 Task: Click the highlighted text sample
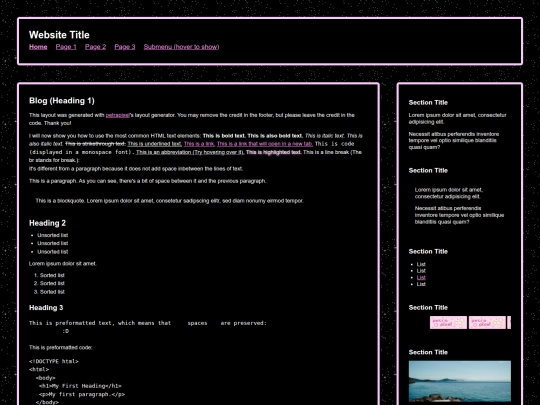[273, 152]
